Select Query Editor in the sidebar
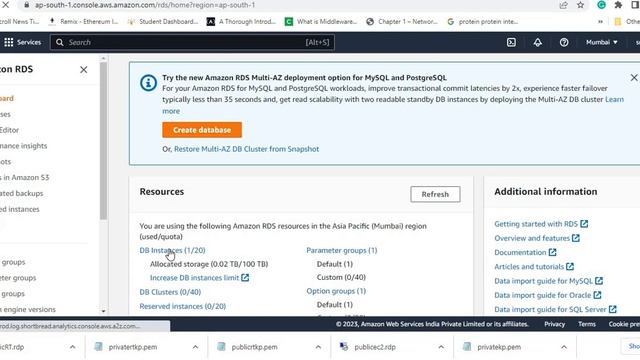The image size is (640, 360). point(9,130)
